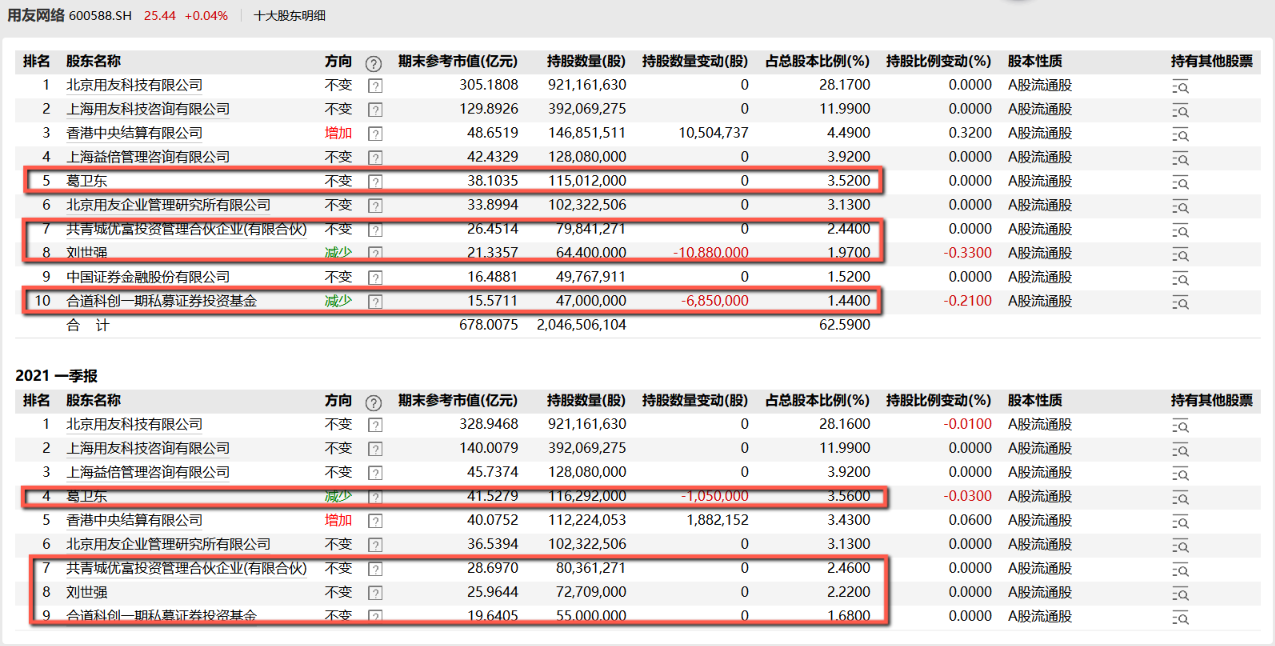Click share change value 10,504,737
The image size is (1275, 646).
tap(713, 133)
